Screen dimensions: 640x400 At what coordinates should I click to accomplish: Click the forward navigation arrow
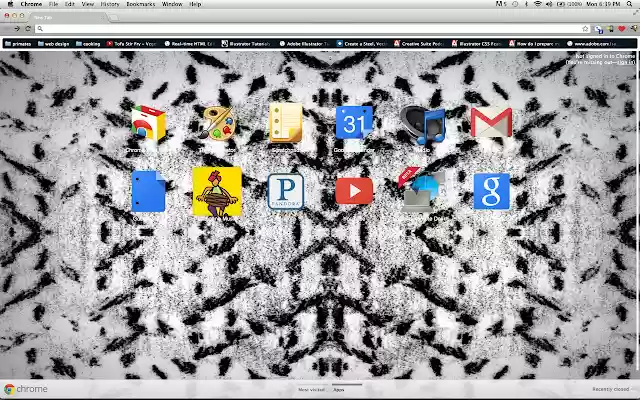click(x=17, y=29)
